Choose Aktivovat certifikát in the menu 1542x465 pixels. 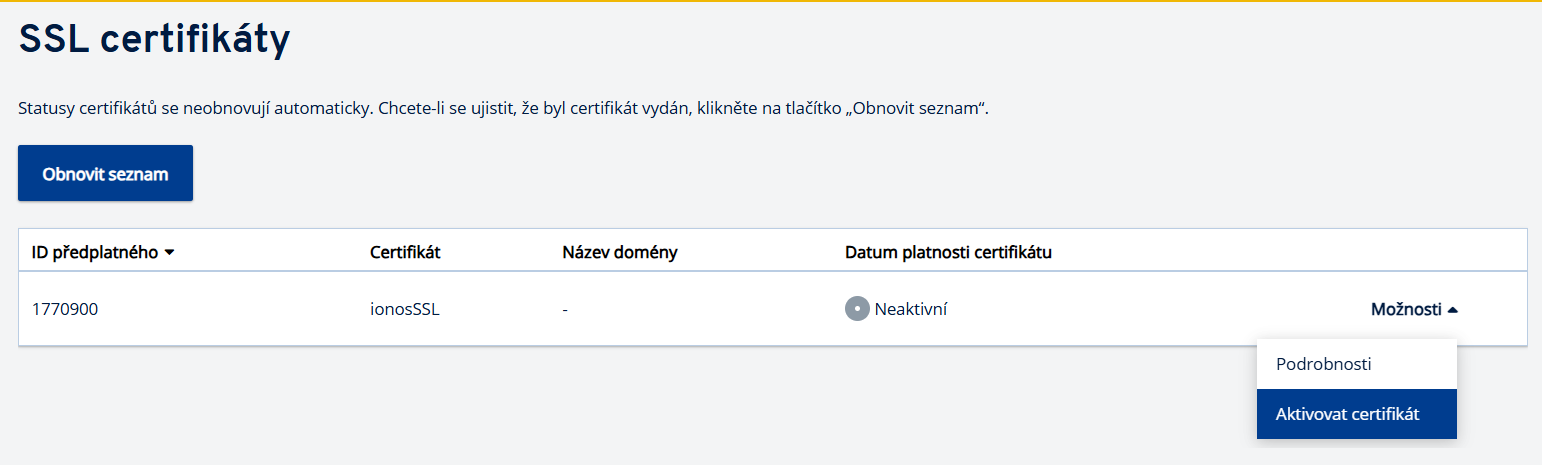1347,414
